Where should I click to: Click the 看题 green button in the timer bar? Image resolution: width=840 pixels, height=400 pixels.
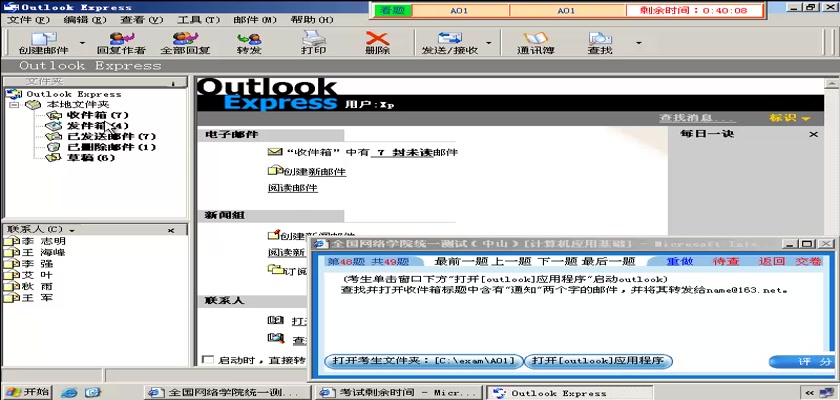pyautogui.click(x=393, y=10)
